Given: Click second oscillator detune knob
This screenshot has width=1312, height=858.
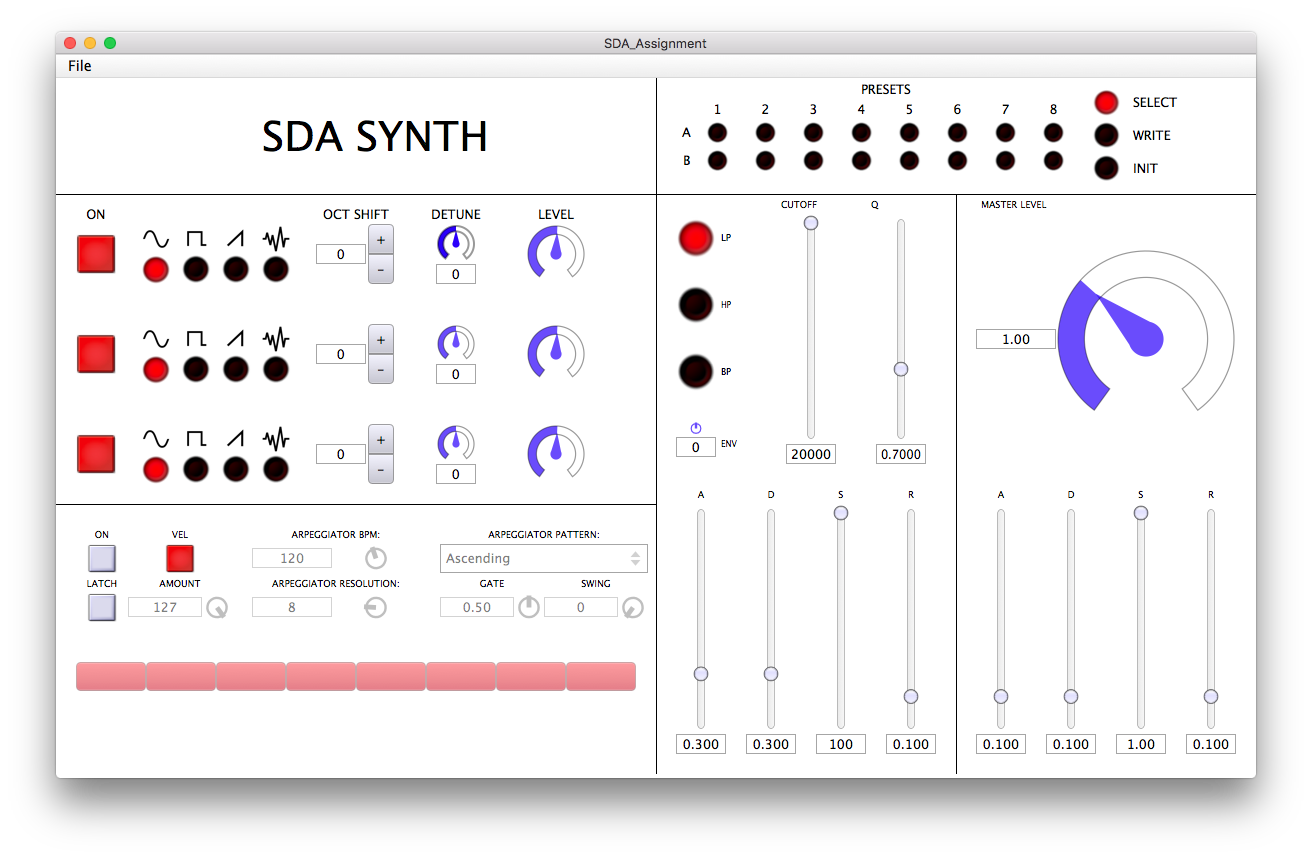Looking at the screenshot, I should point(456,343).
